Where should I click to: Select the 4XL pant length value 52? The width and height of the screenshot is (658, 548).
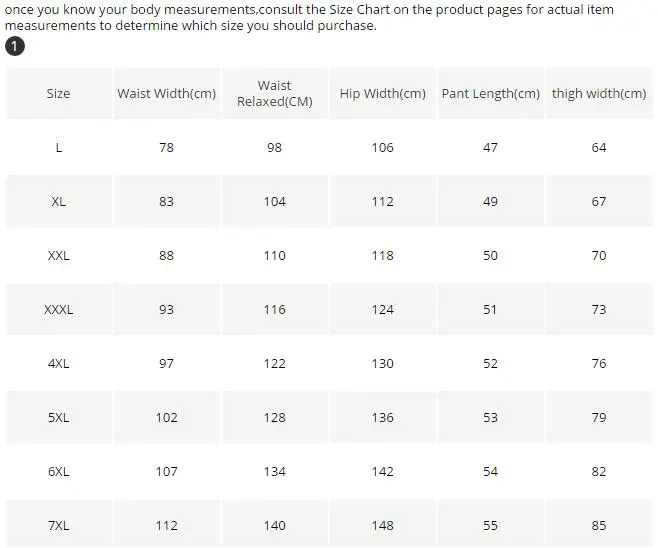490,363
